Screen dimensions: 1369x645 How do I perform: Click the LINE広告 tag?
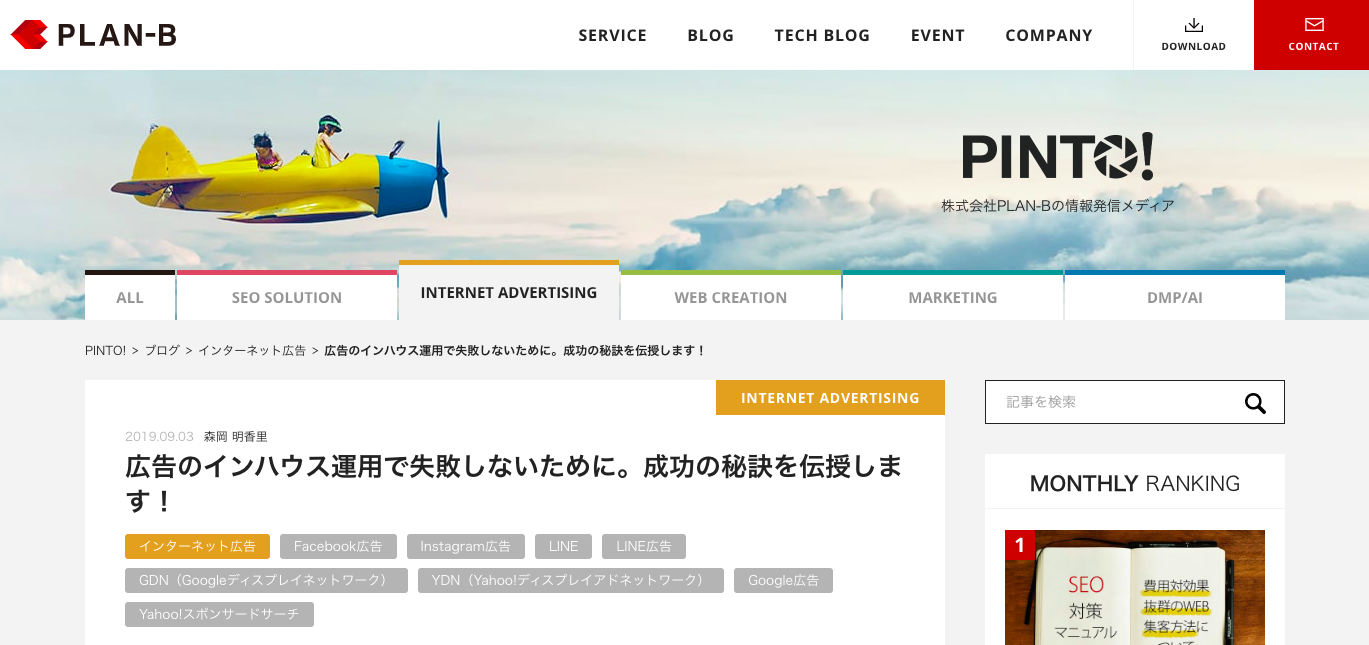pos(644,546)
